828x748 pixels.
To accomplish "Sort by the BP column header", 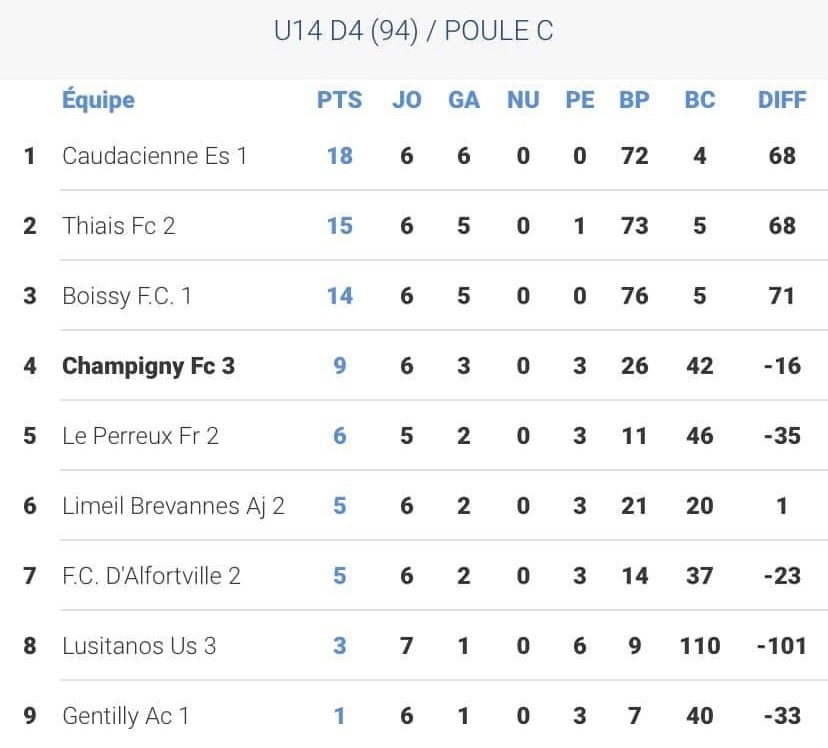I will point(634,100).
